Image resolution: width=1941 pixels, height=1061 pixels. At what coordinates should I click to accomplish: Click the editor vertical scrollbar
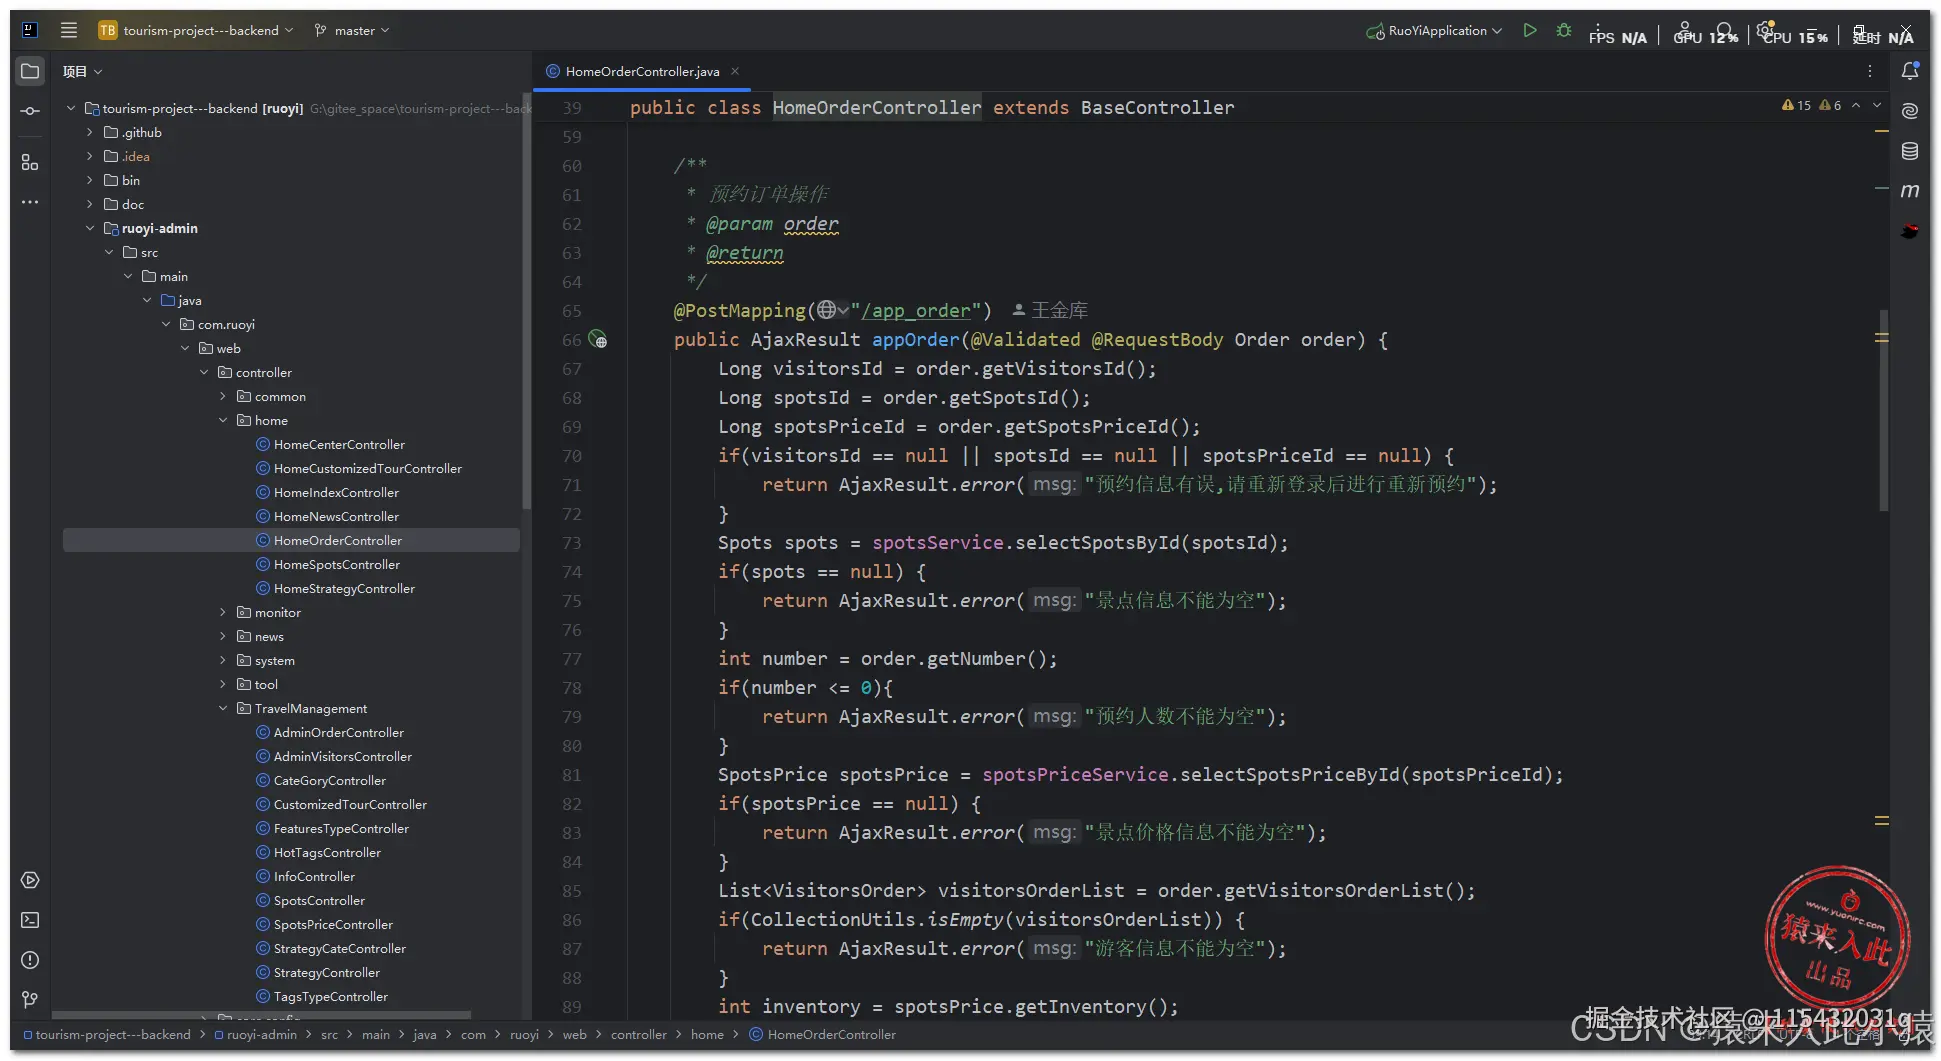(1883, 410)
